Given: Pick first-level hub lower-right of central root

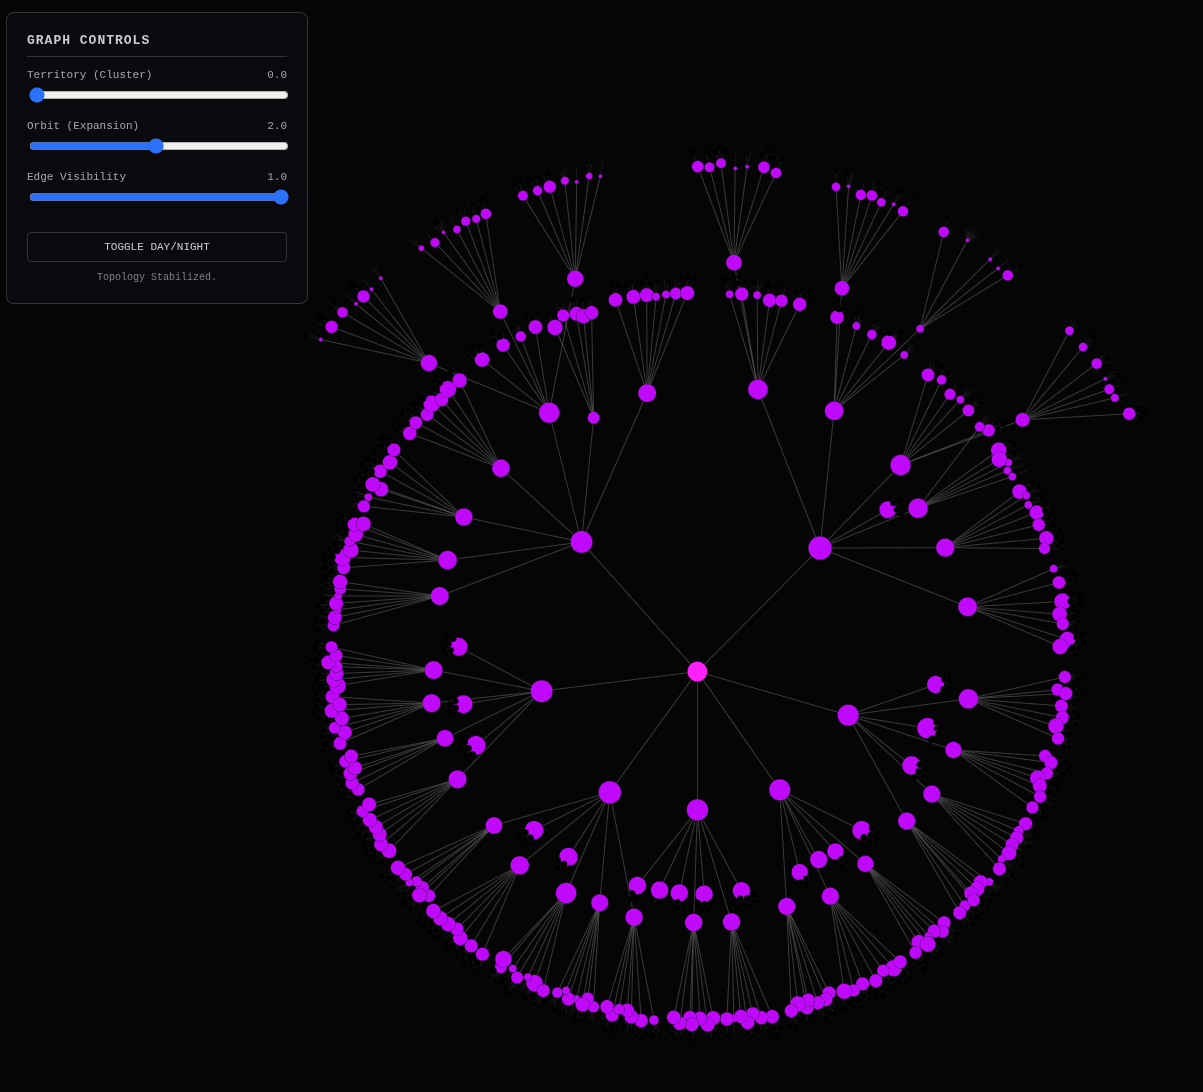Looking at the screenshot, I should [x=780, y=790].
